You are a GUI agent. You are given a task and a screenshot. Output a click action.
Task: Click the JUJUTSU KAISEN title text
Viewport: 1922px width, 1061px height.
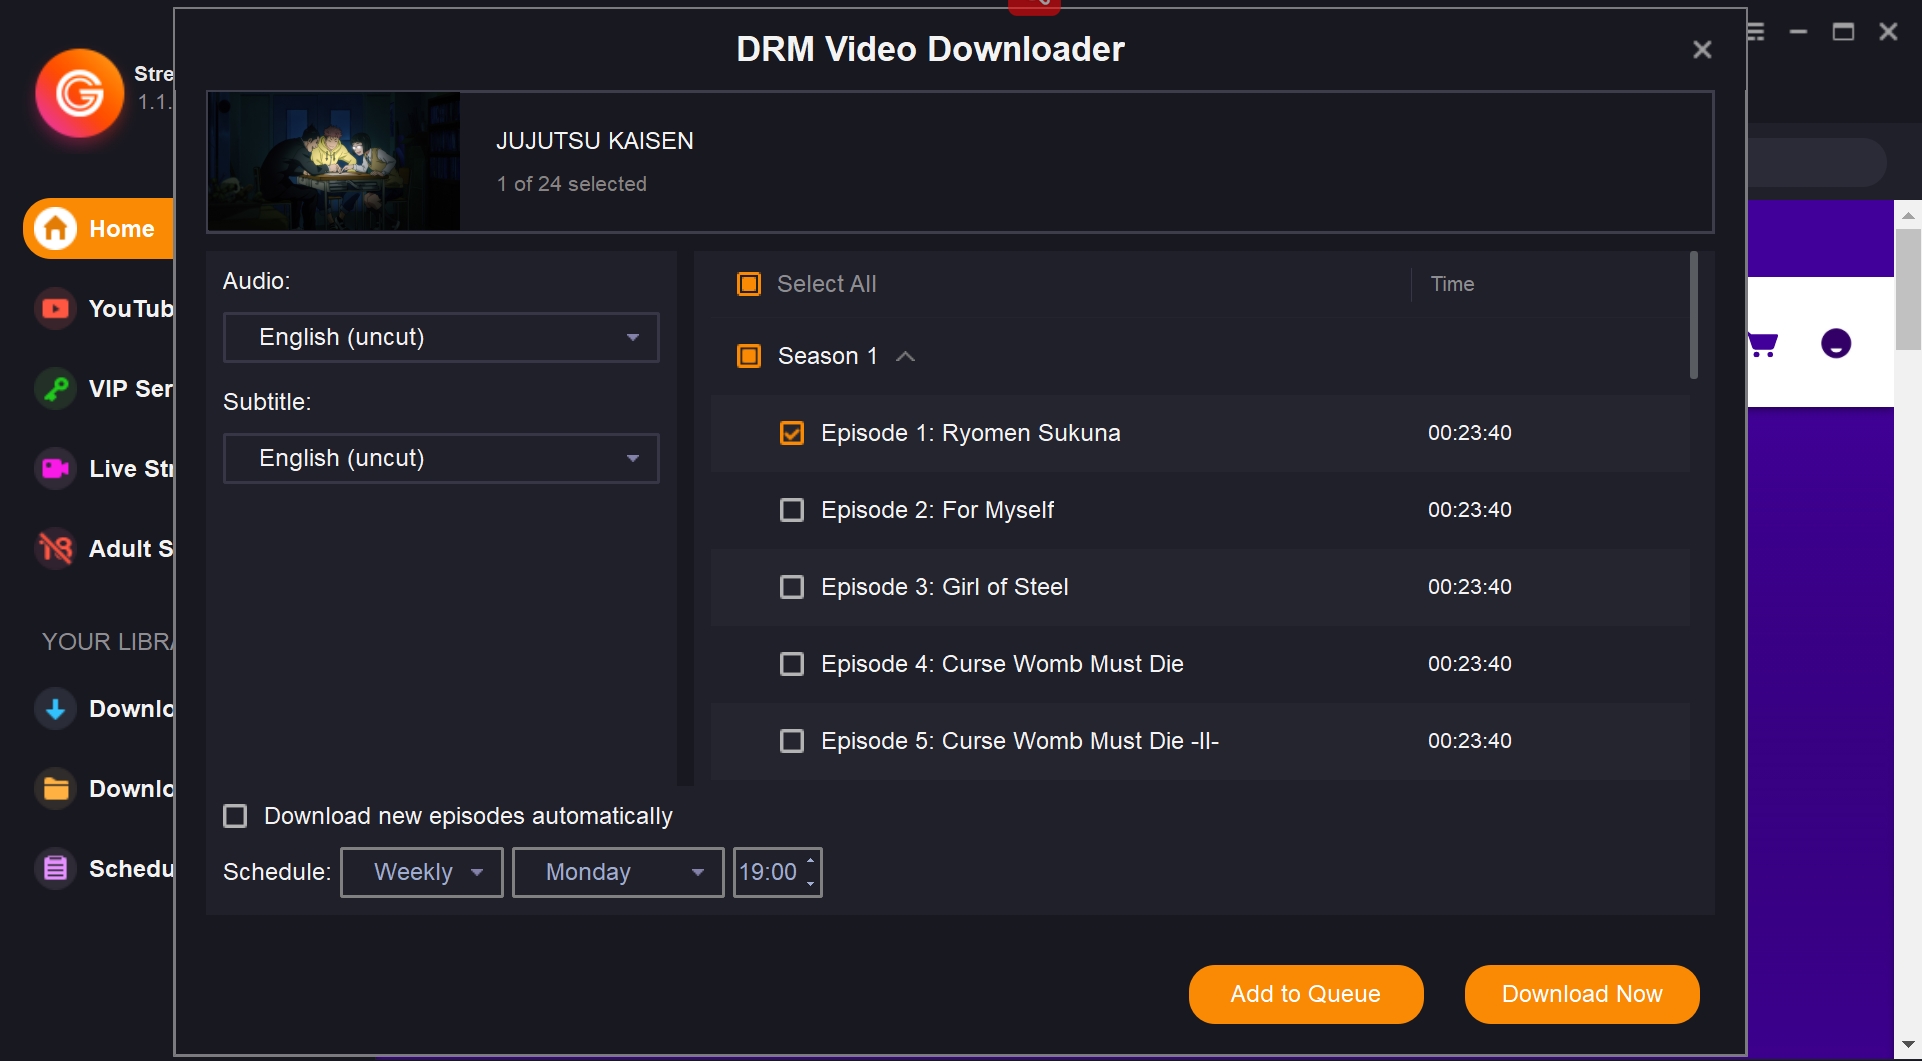(595, 141)
